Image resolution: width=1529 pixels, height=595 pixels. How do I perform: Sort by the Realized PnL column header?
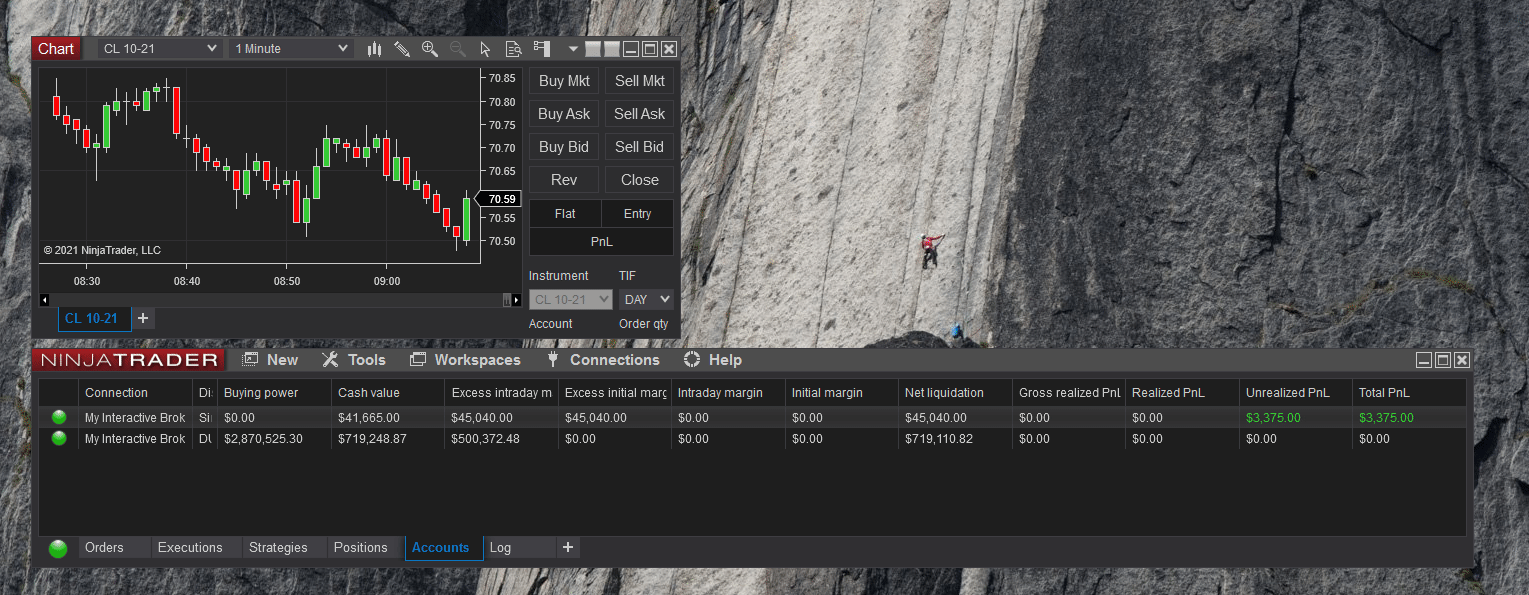pos(1182,393)
